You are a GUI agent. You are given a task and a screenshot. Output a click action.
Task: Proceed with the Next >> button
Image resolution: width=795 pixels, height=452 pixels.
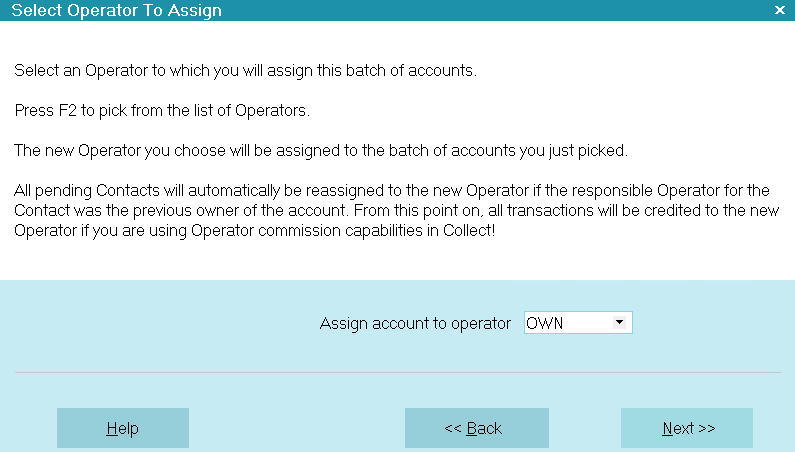pos(686,428)
